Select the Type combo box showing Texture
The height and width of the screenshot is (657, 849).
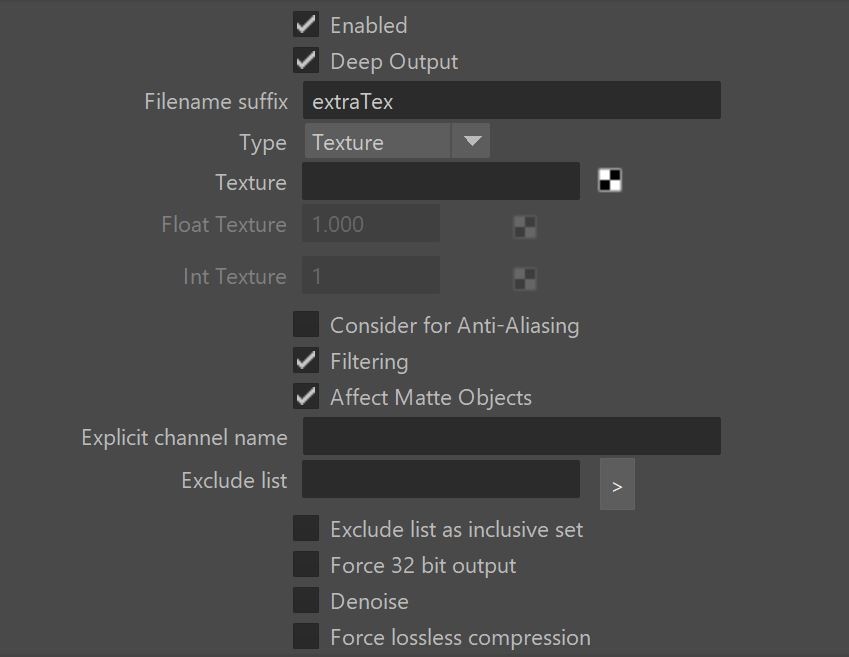tap(397, 141)
